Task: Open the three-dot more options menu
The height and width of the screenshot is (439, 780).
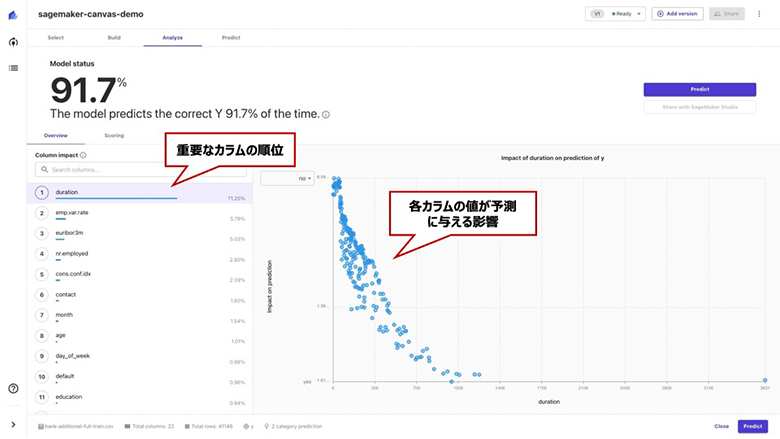Action: (x=759, y=14)
